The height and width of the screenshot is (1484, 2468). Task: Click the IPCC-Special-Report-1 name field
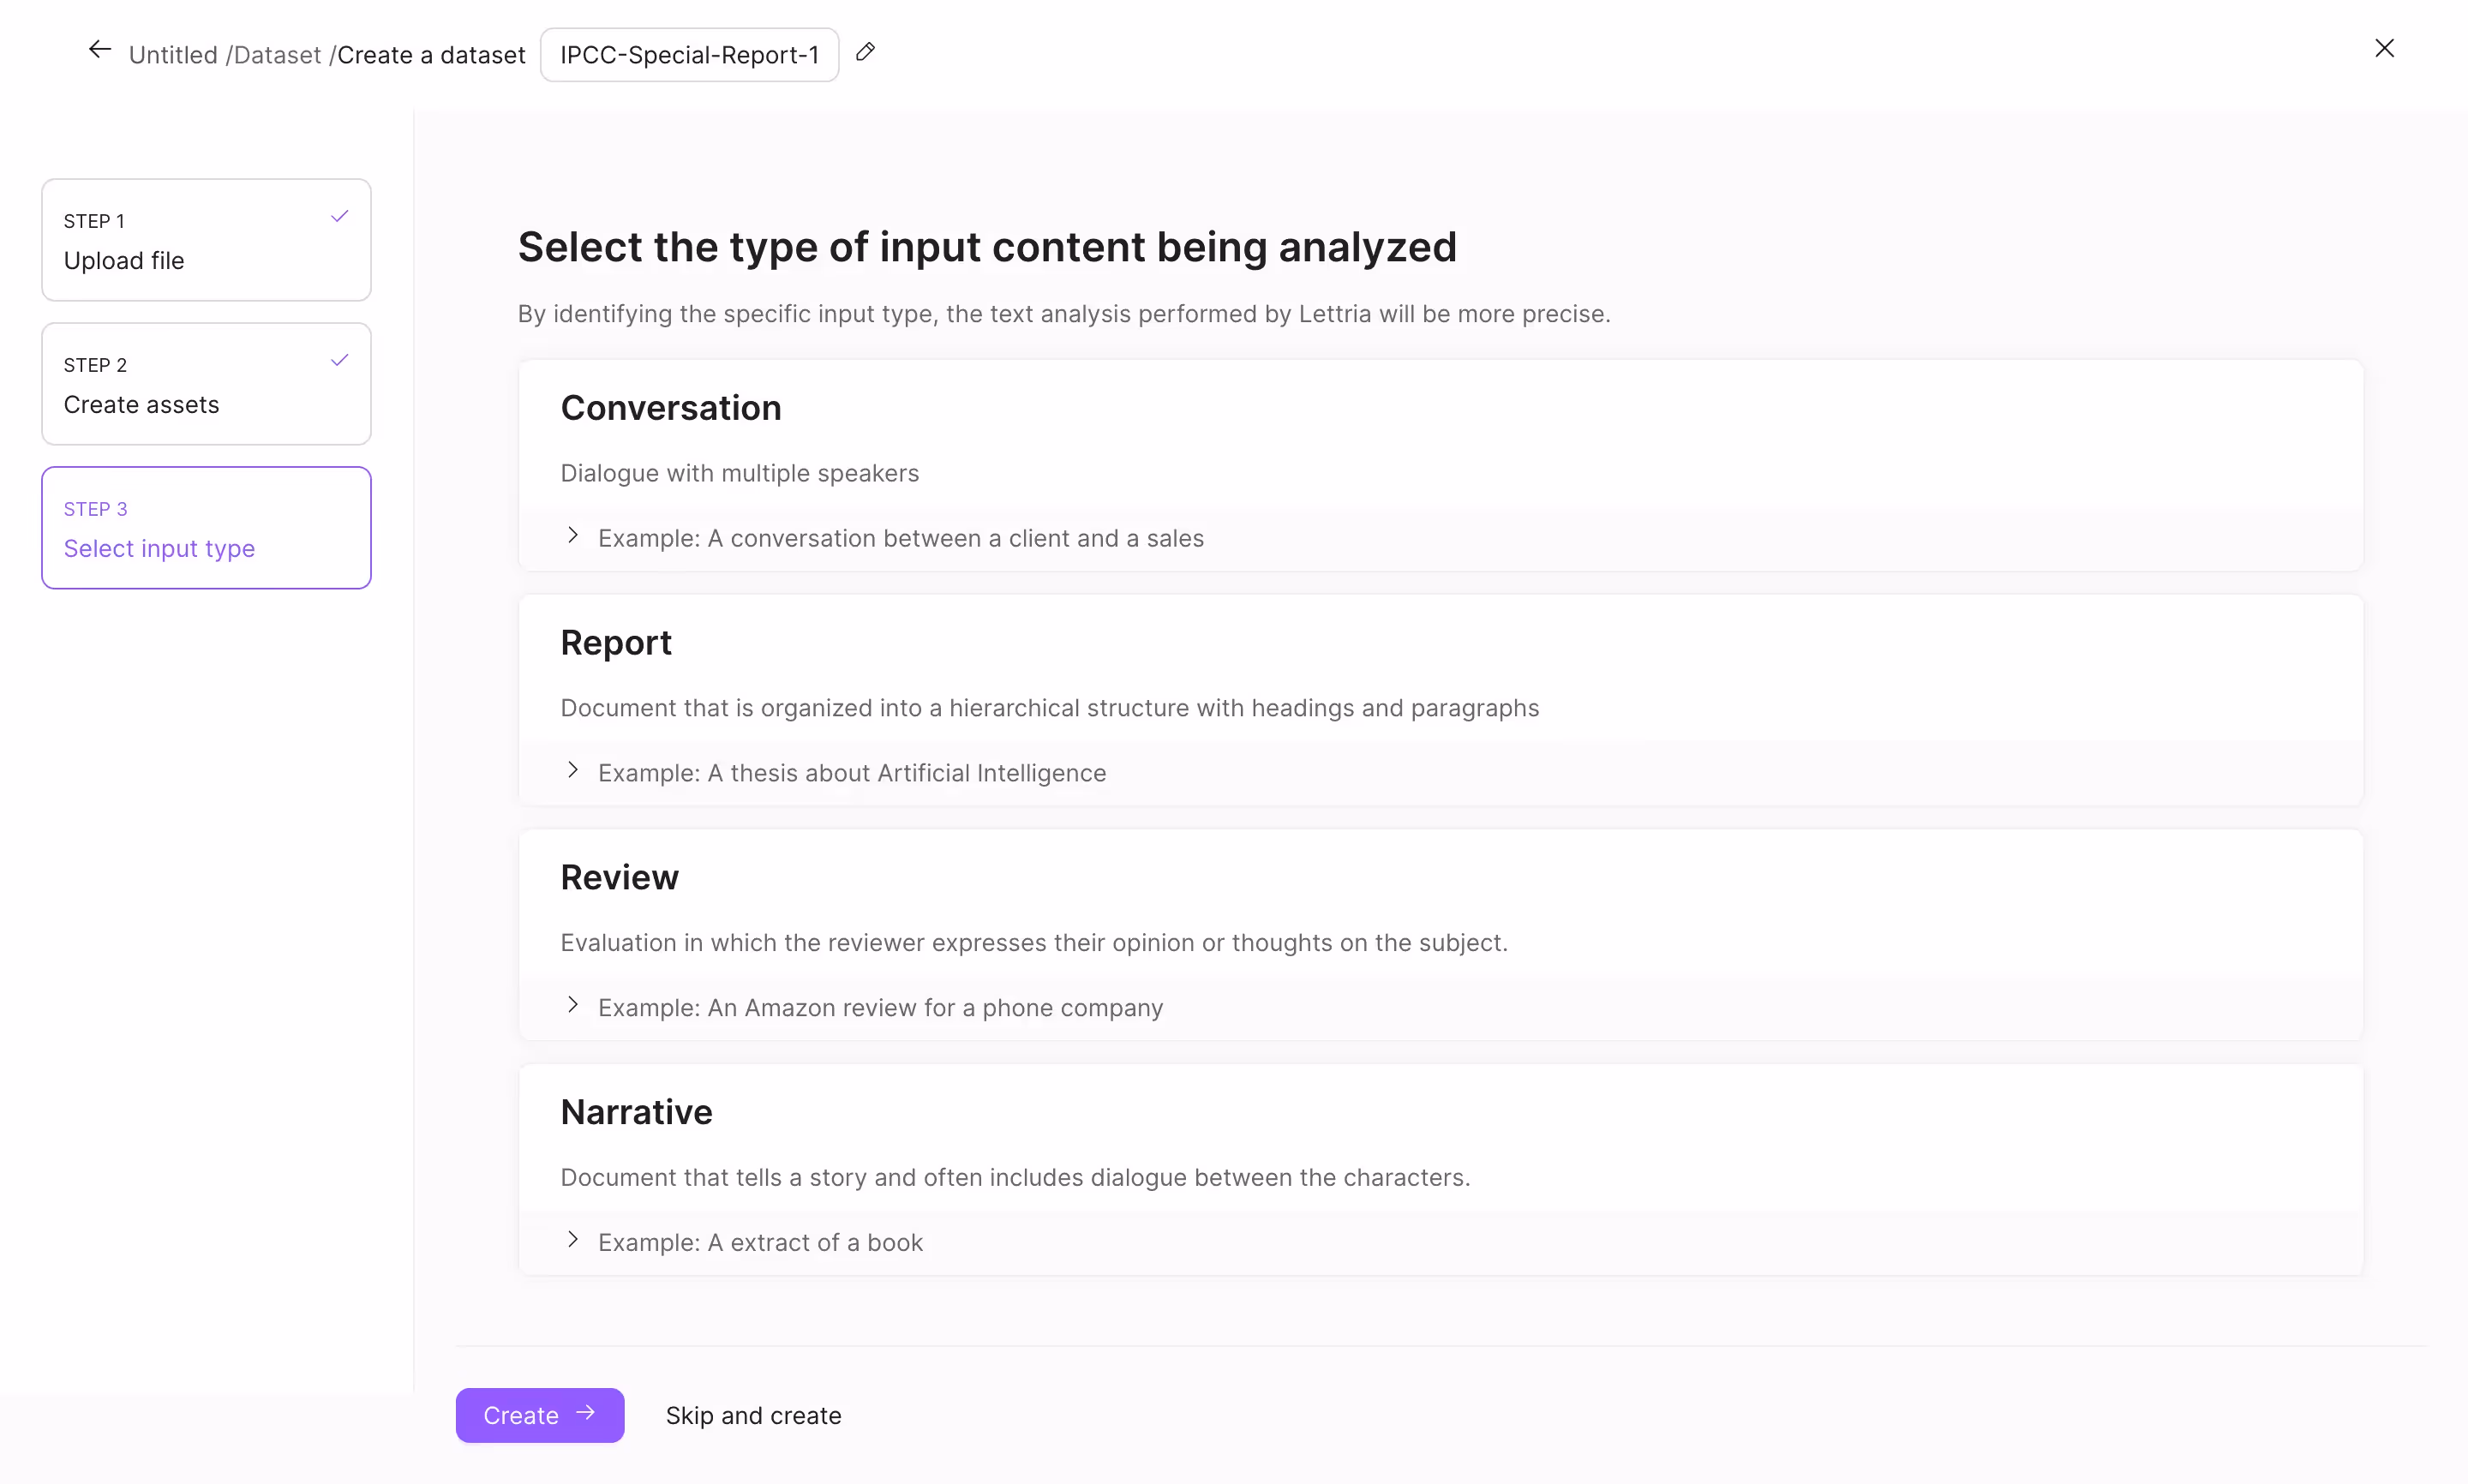(x=689, y=54)
